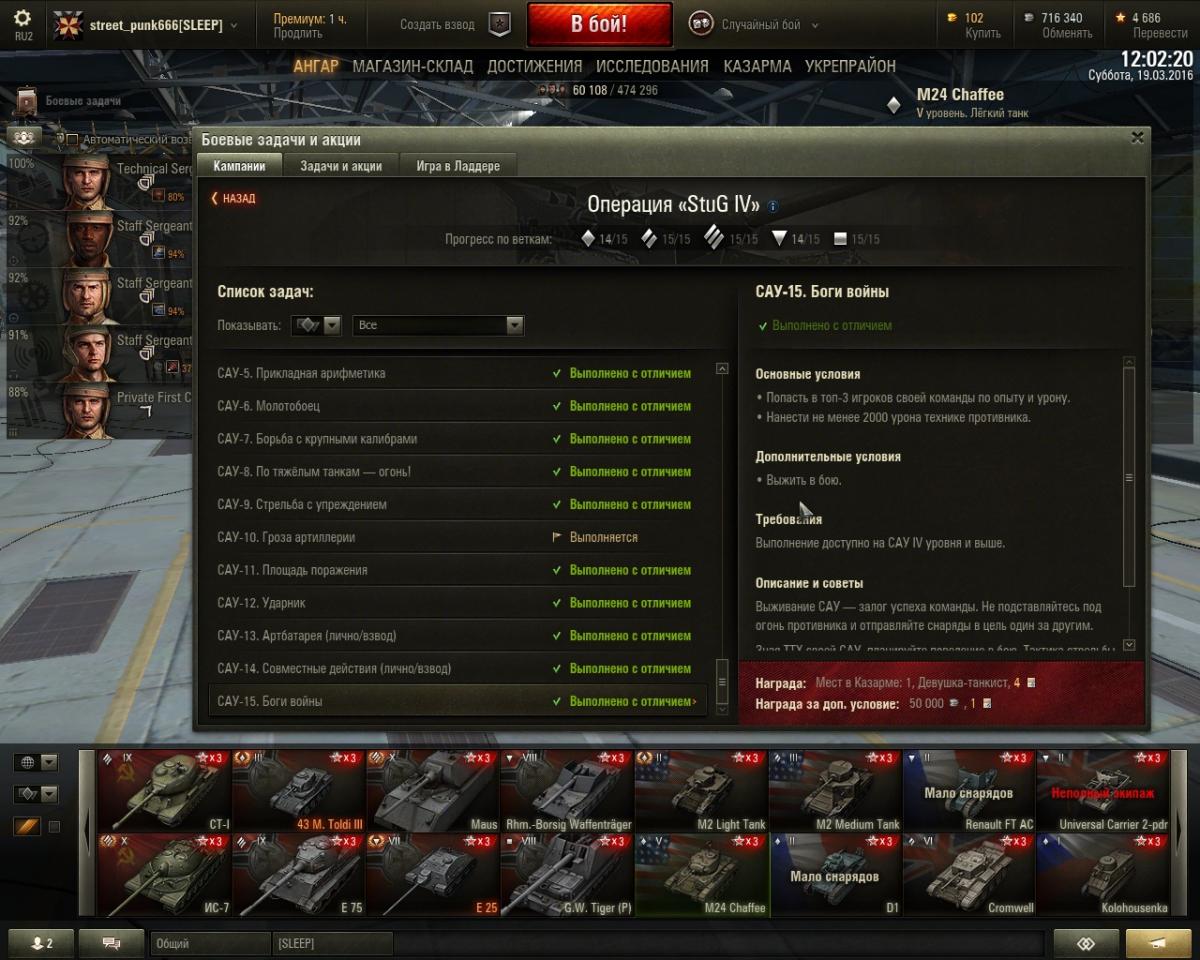Screen dimensions: 1200x960
Task: Click the crew group icon above crew list
Action: click(25, 137)
